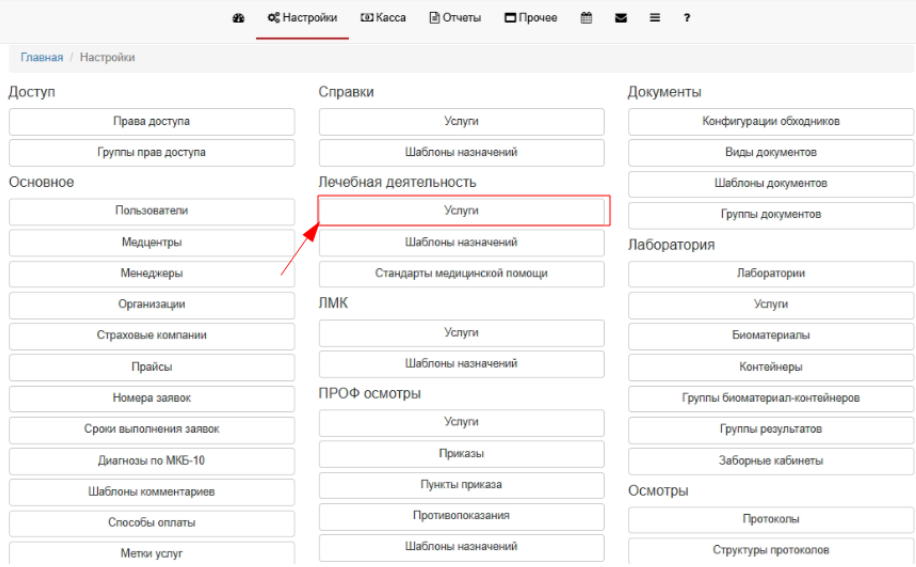
Task: Open Диагнозы по МКБ-10
Action: tap(152, 460)
